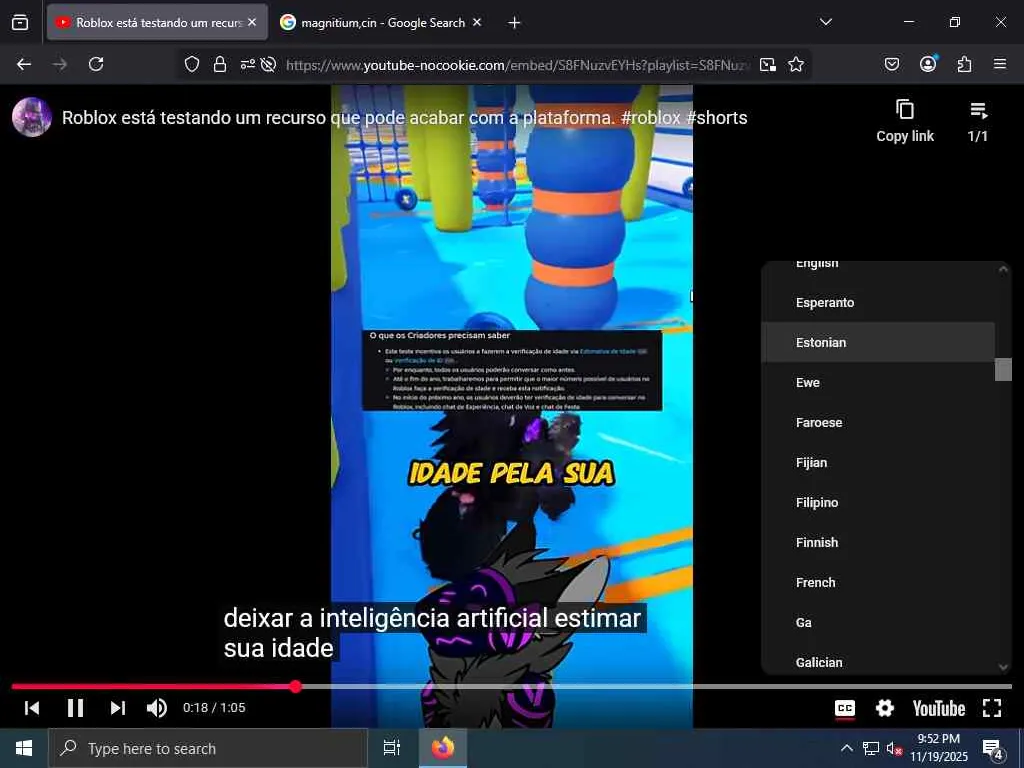Mute the video volume speaker
Screen dimensions: 1024x768
pyautogui.click(x=157, y=708)
